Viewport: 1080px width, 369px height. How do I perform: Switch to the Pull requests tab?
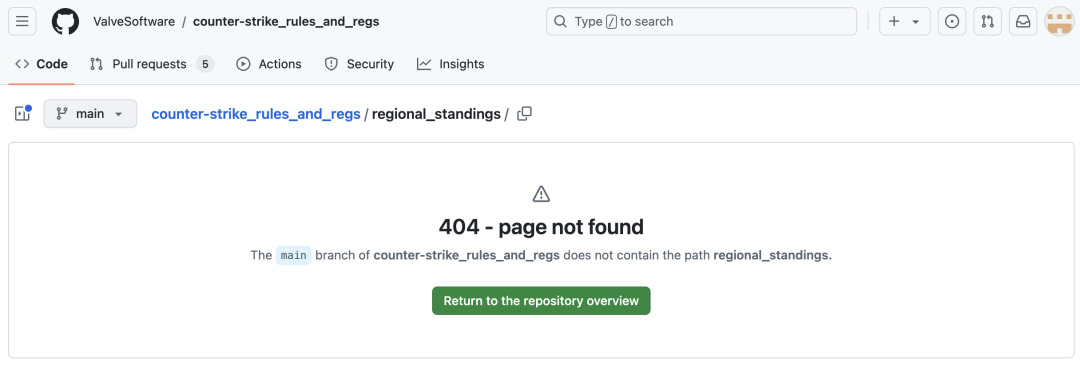click(152, 64)
